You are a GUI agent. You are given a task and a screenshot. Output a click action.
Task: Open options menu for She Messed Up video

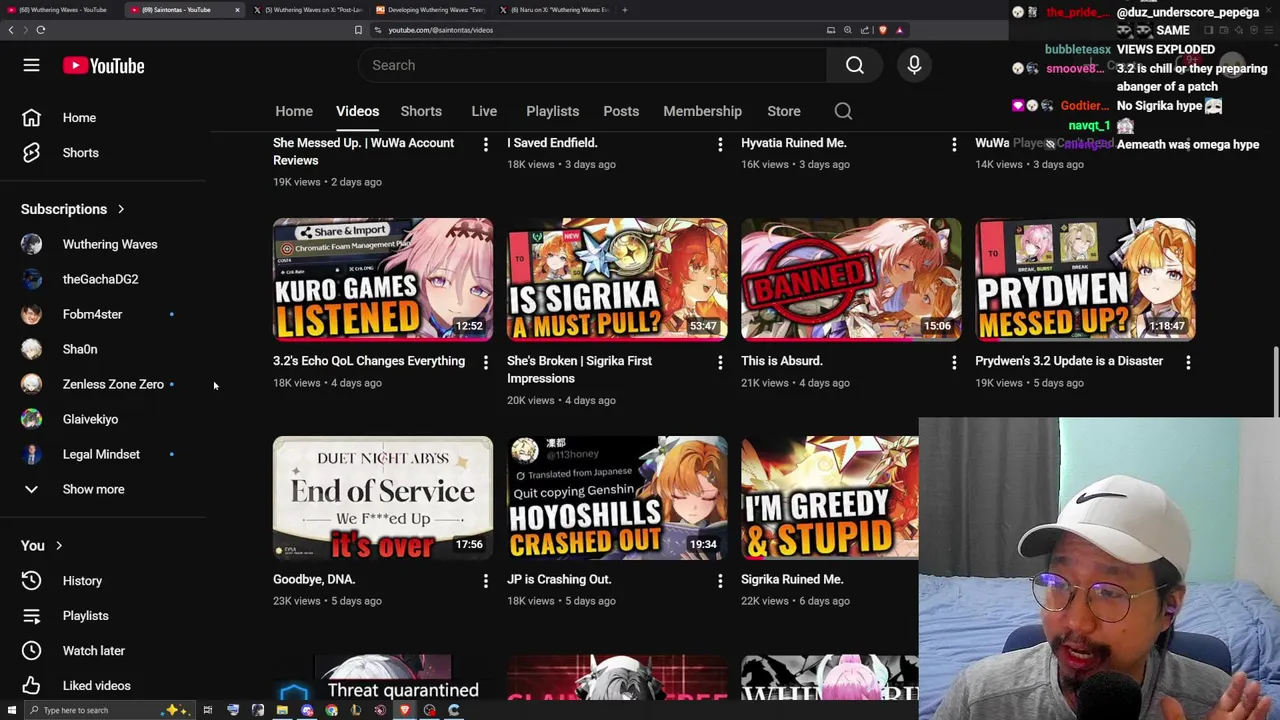(486, 144)
